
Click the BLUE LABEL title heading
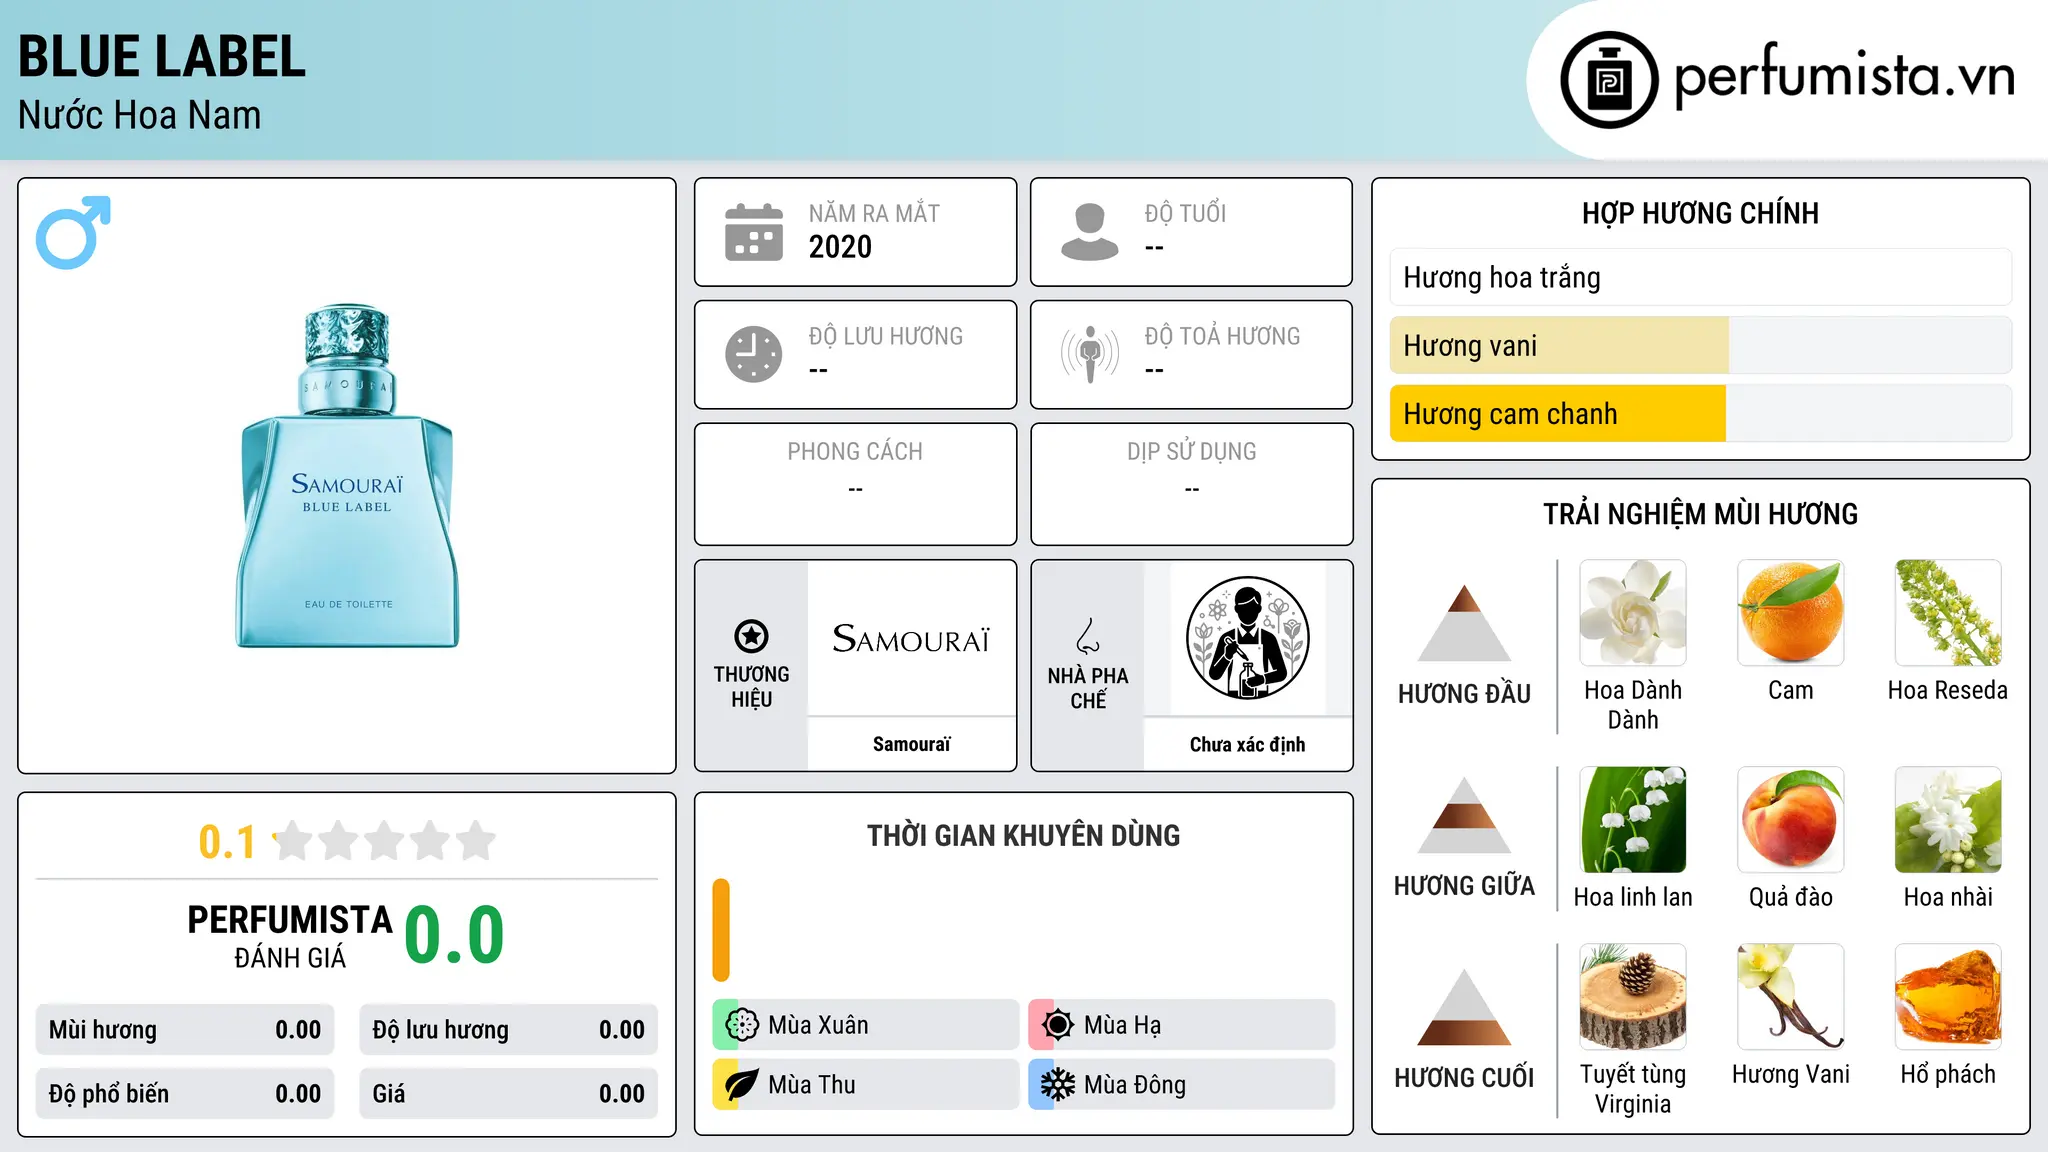coord(162,56)
